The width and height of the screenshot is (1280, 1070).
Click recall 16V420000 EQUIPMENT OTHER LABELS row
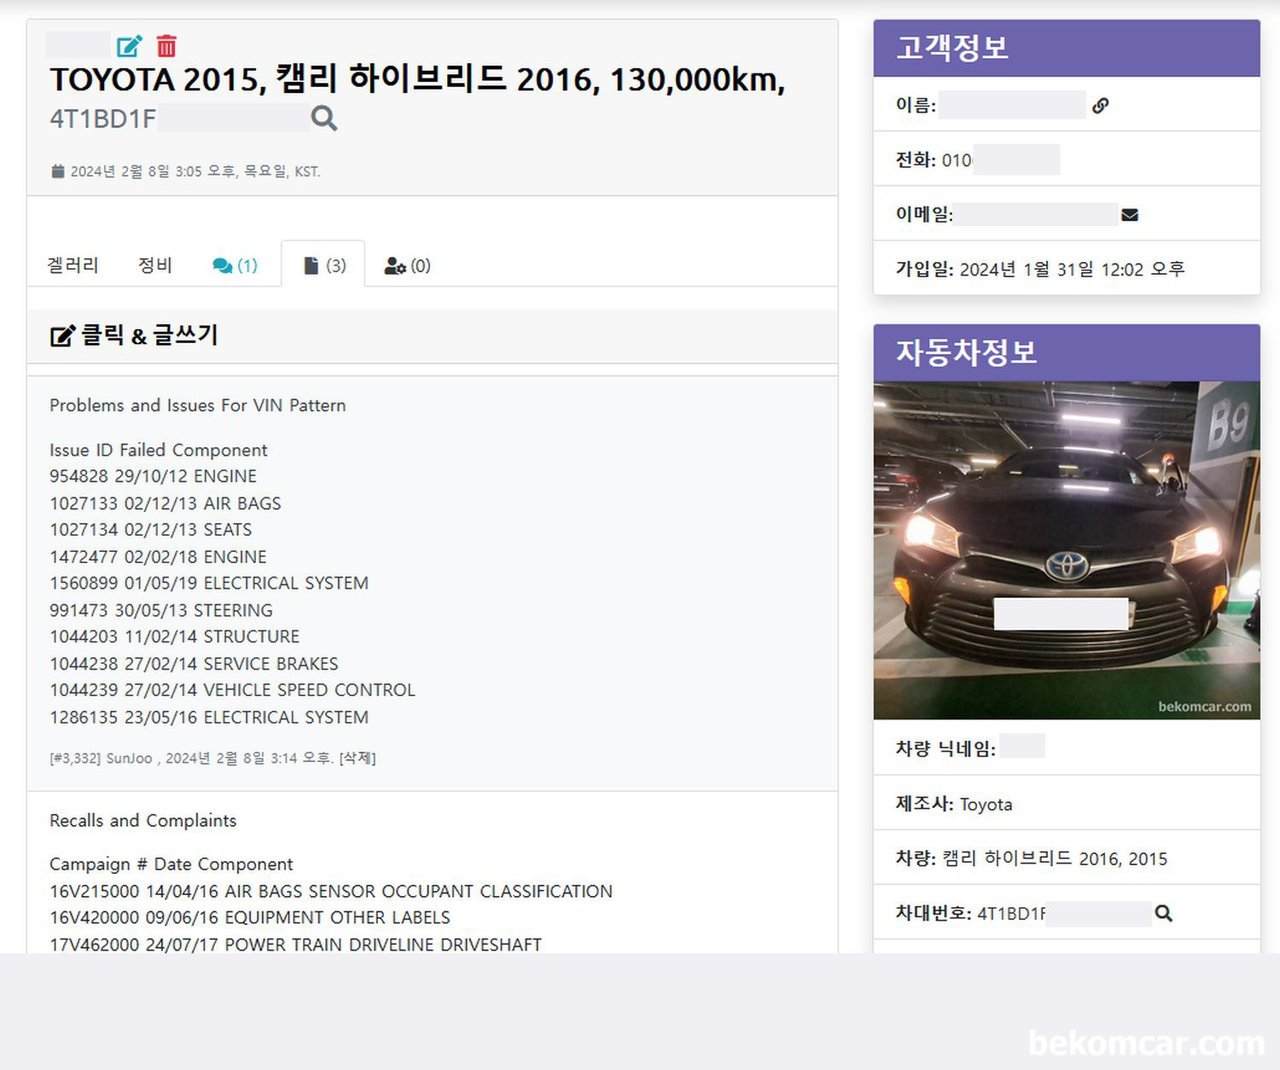(250, 917)
